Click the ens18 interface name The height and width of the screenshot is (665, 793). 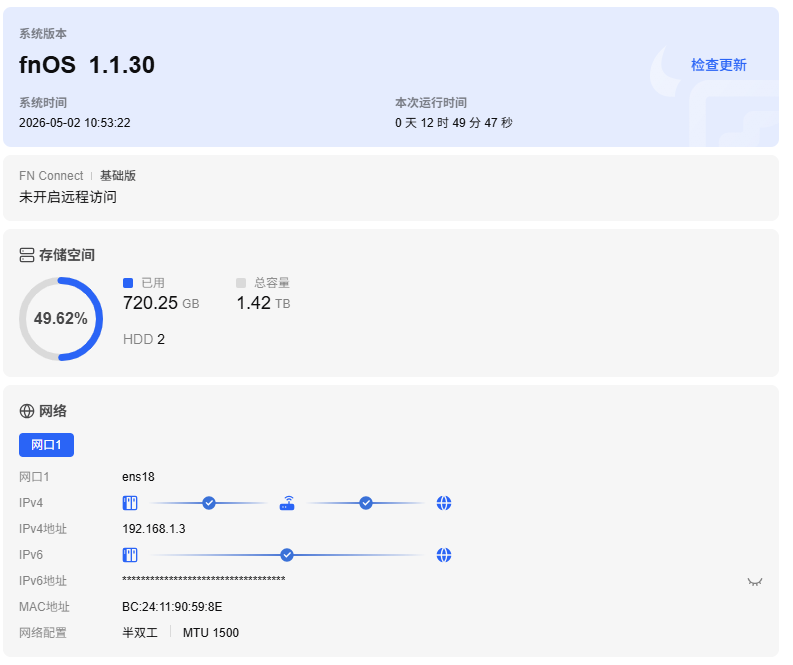click(x=138, y=476)
